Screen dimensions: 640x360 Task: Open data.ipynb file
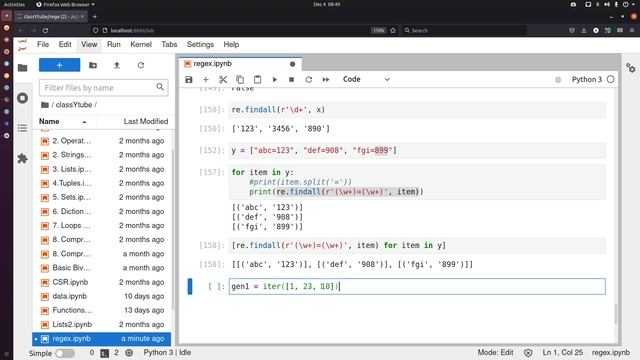(x=102, y=296)
